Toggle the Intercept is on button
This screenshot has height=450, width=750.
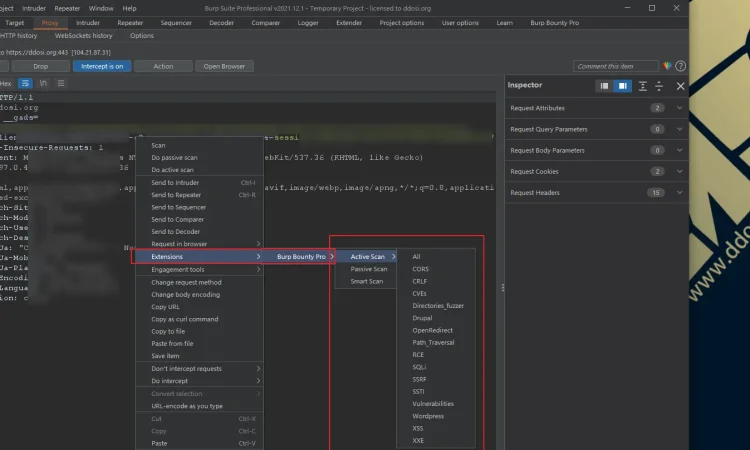point(102,66)
